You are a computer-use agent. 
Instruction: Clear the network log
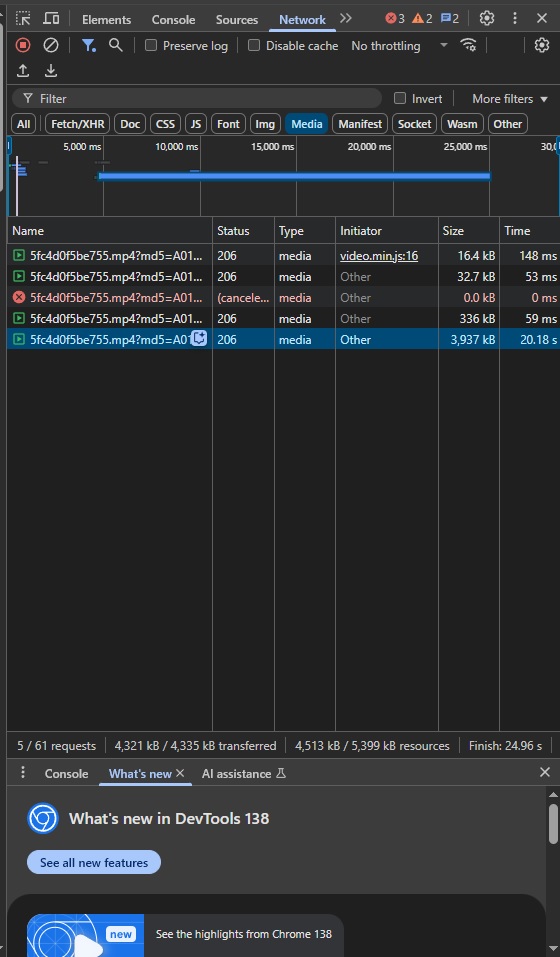51,45
